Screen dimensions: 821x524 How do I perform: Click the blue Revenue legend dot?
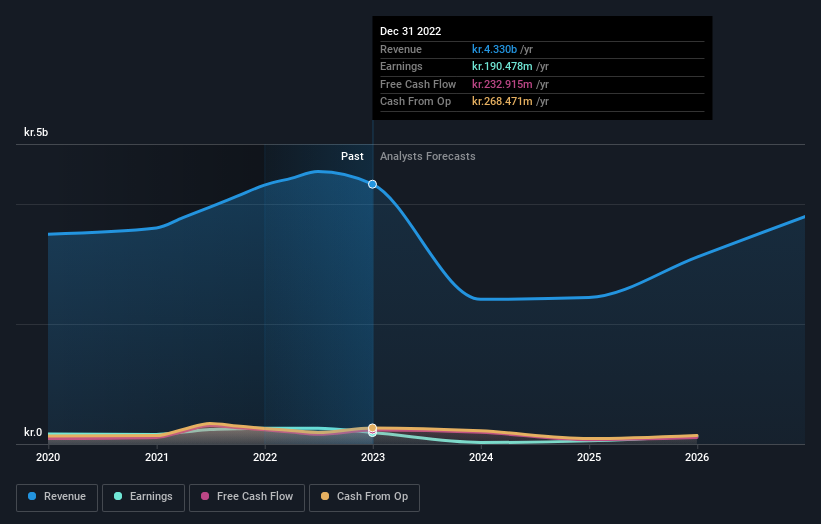coord(32,496)
